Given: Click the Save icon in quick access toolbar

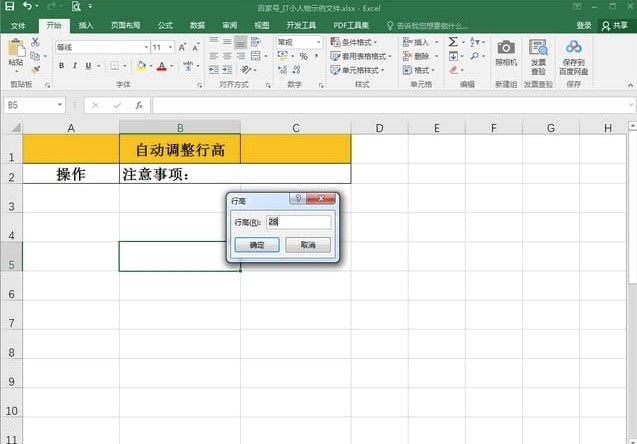Looking at the screenshot, I should [x=9, y=7].
